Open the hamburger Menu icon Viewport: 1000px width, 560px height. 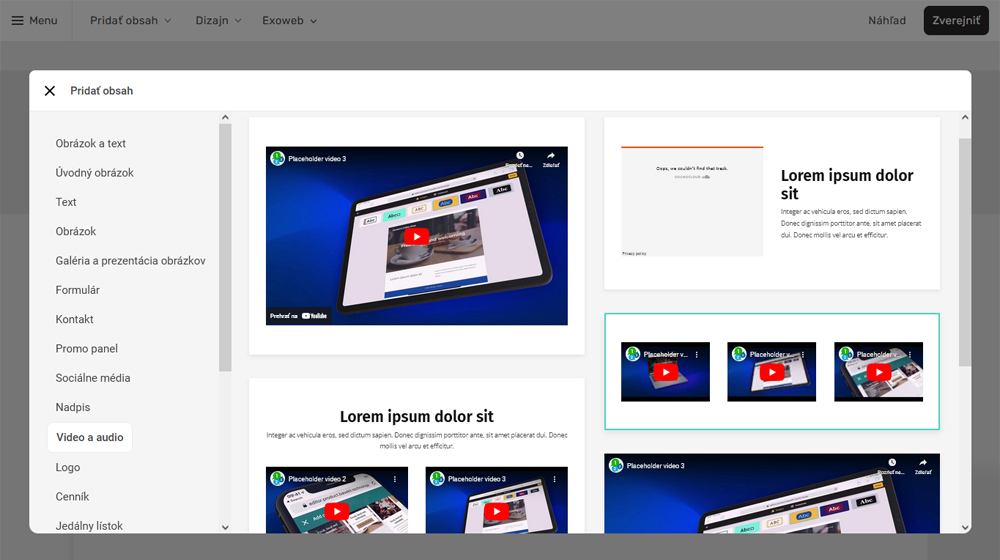[17, 20]
